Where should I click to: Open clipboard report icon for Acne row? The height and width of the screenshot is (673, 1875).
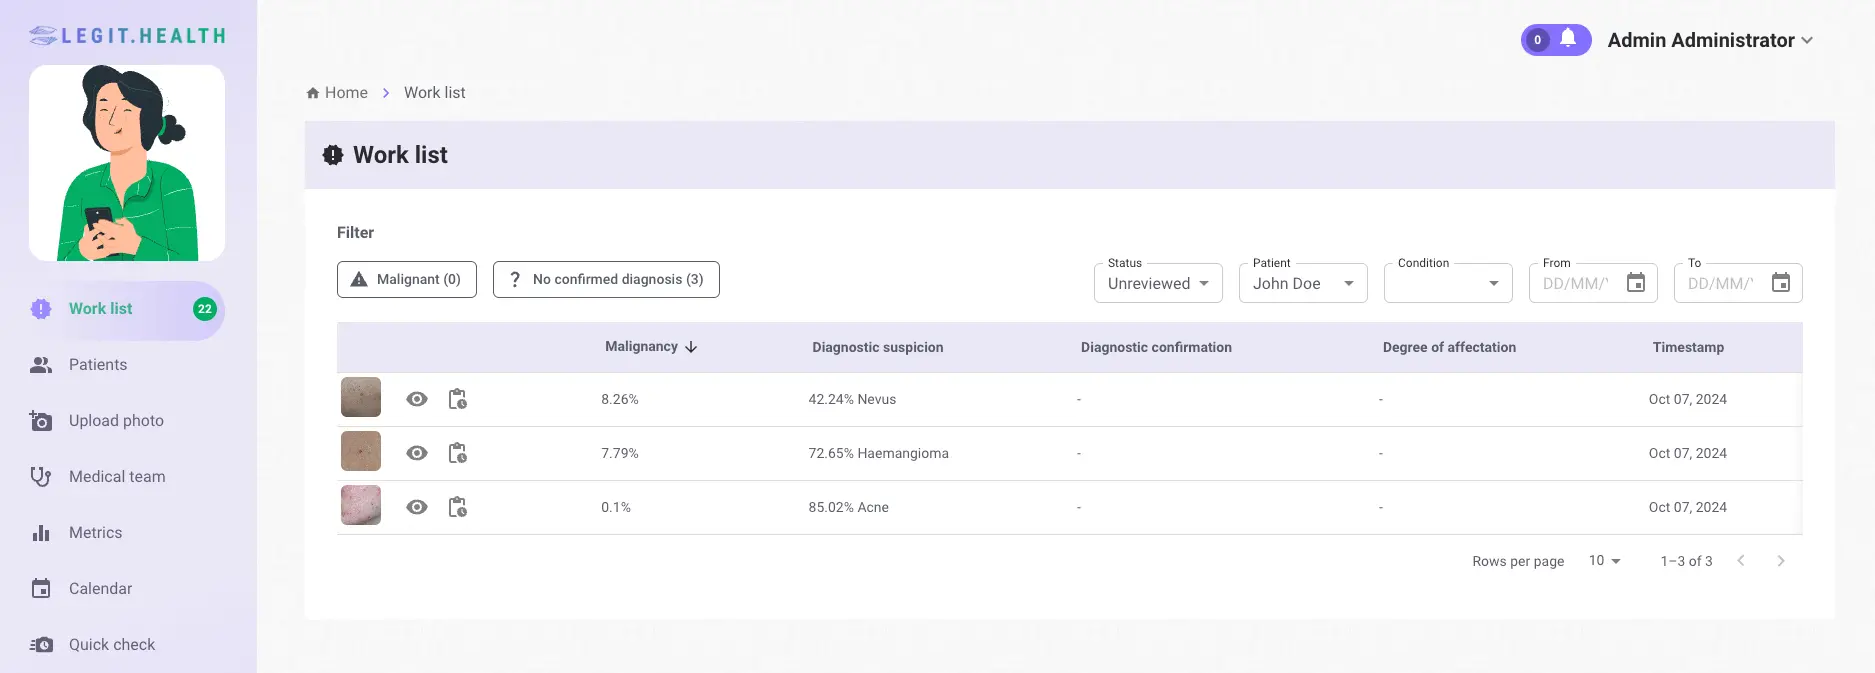pos(457,507)
